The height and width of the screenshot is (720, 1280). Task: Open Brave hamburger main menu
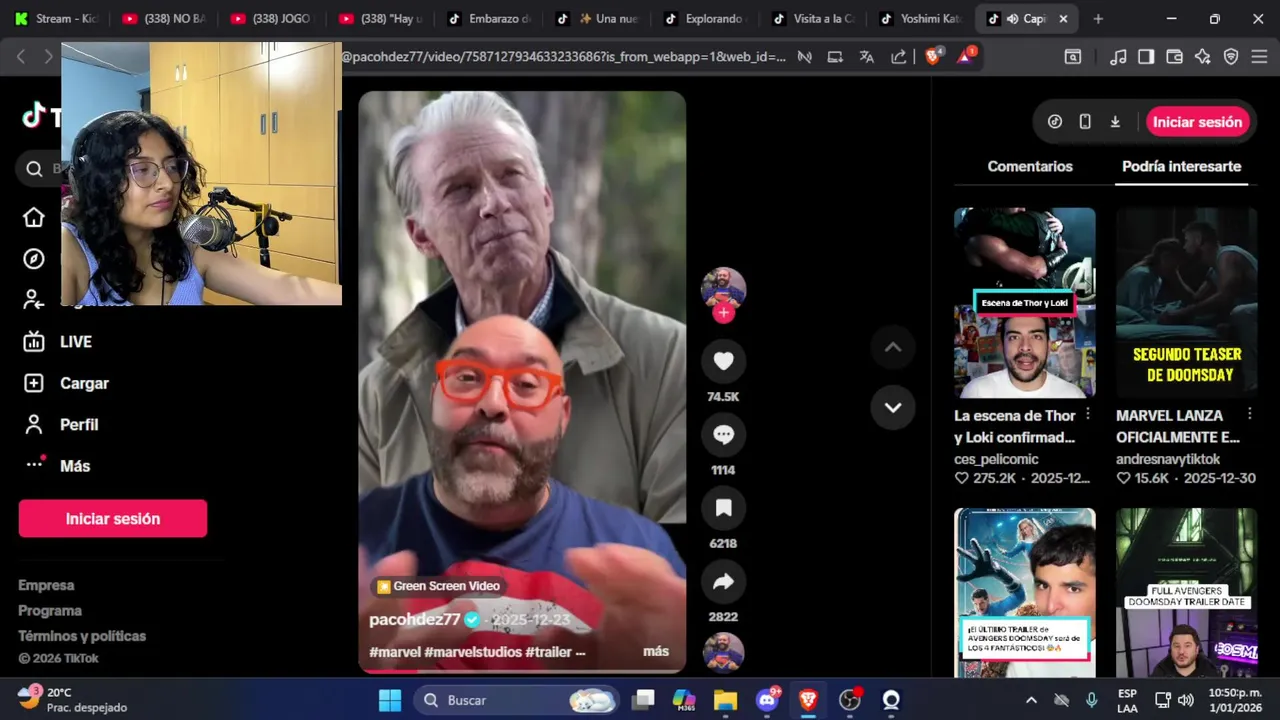point(1259,57)
